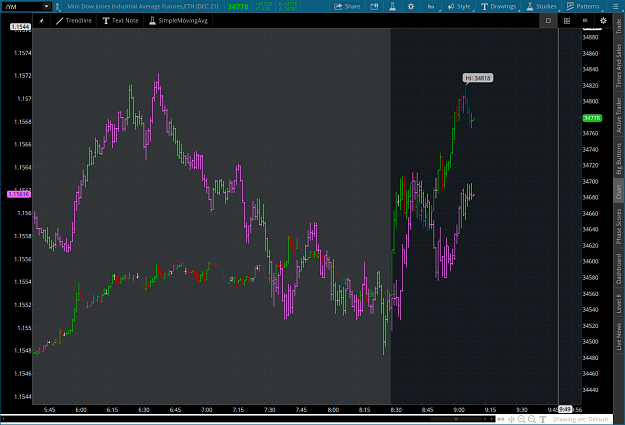Screen dimensions: 625x425
Task: Click the scroll left arrow in bottom scrollbar
Action: pyautogui.click(x=485, y=419)
